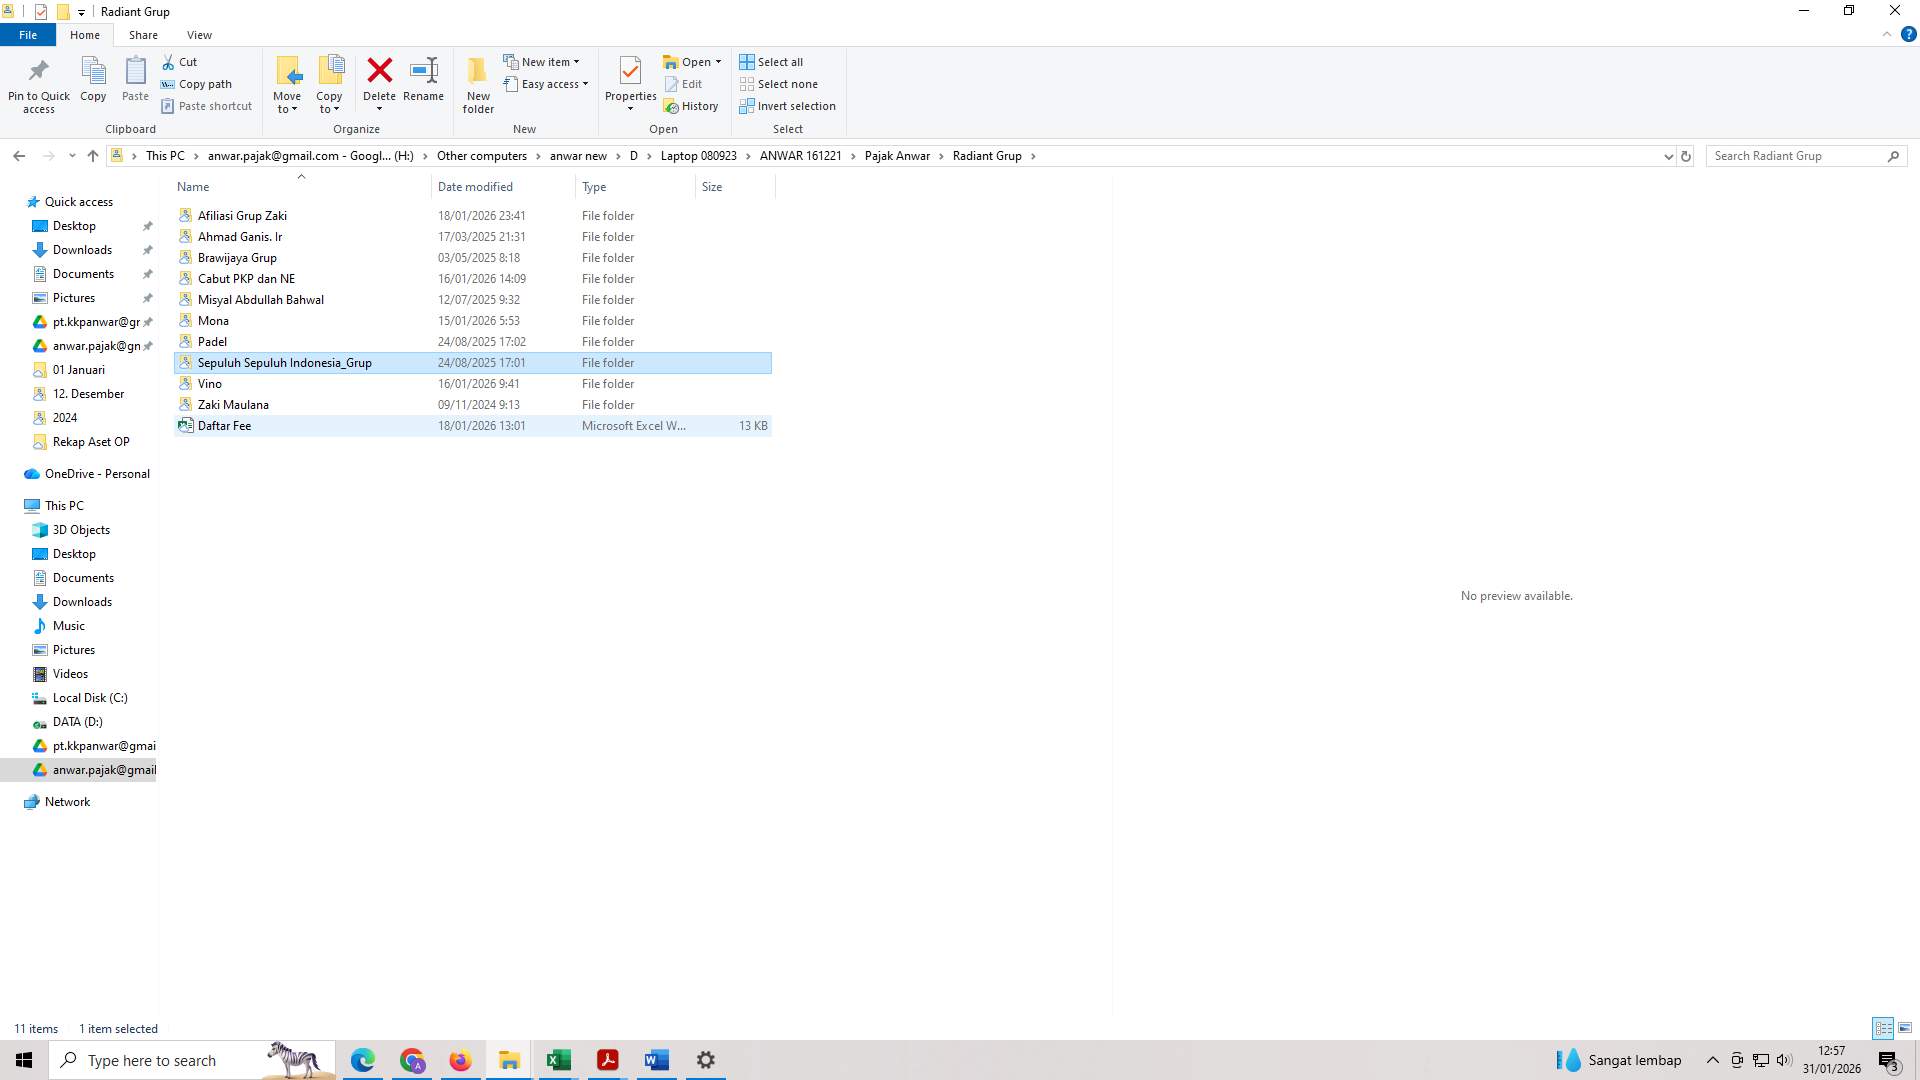This screenshot has height=1080, width=1920.
Task: Click inside the Search Radiant Grup box
Action: pos(1790,156)
